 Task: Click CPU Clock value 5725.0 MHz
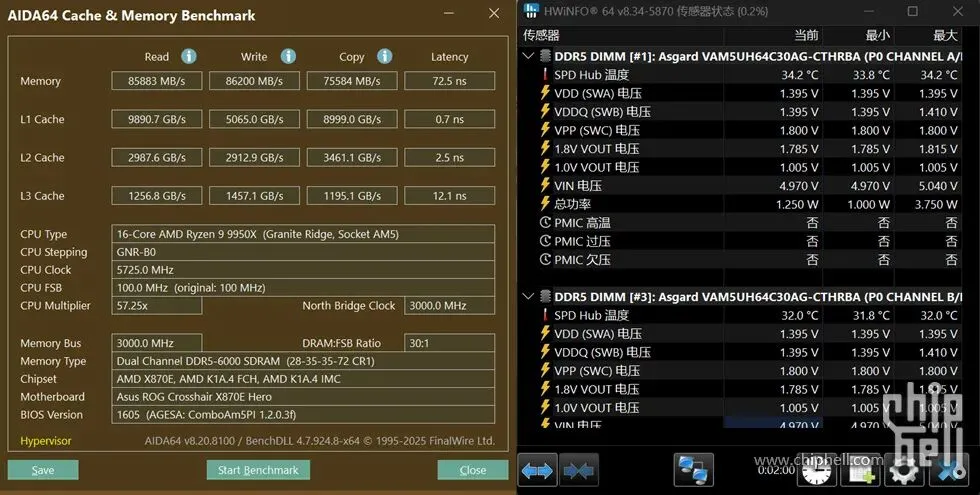coord(303,270)
